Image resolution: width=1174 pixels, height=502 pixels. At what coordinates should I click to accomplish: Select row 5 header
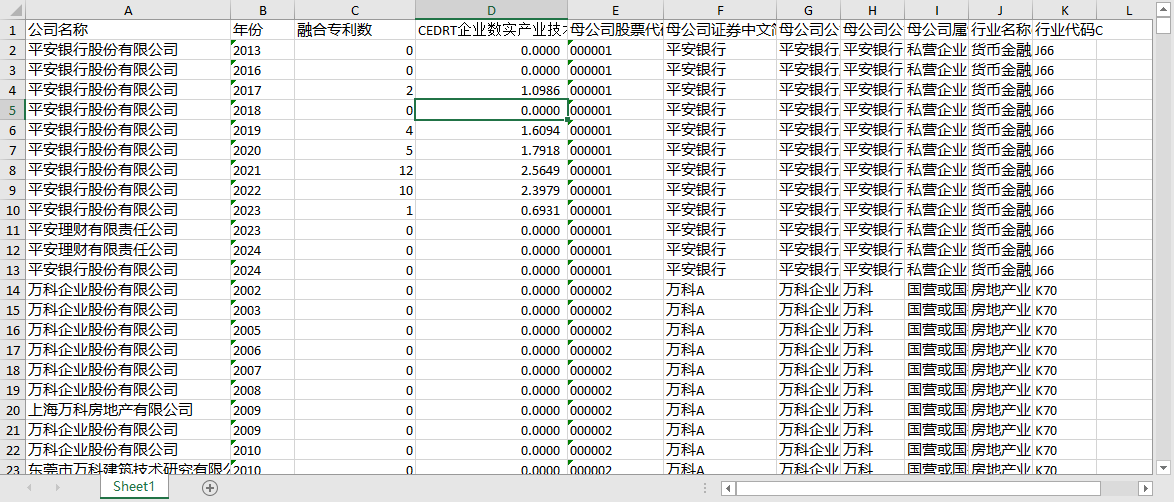tap(13, 110)
